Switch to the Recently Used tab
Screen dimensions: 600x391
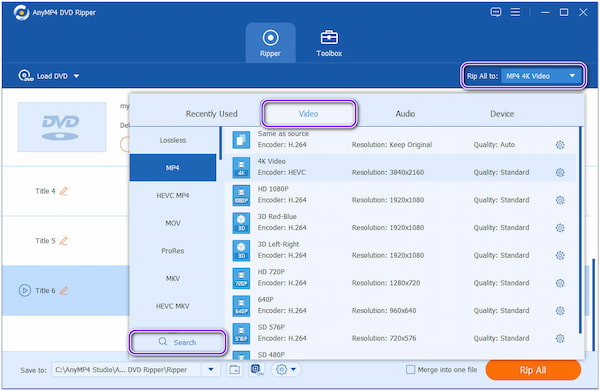click(x=211, y=114)
